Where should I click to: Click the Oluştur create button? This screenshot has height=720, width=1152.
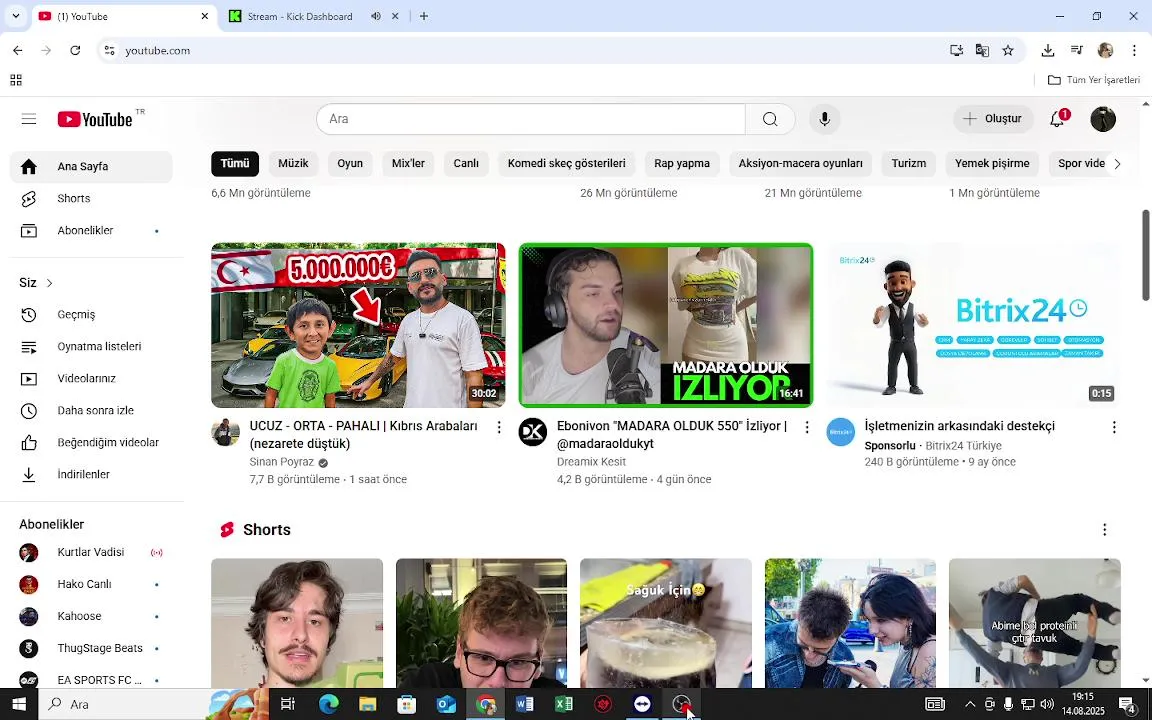[x=993, y=119]
